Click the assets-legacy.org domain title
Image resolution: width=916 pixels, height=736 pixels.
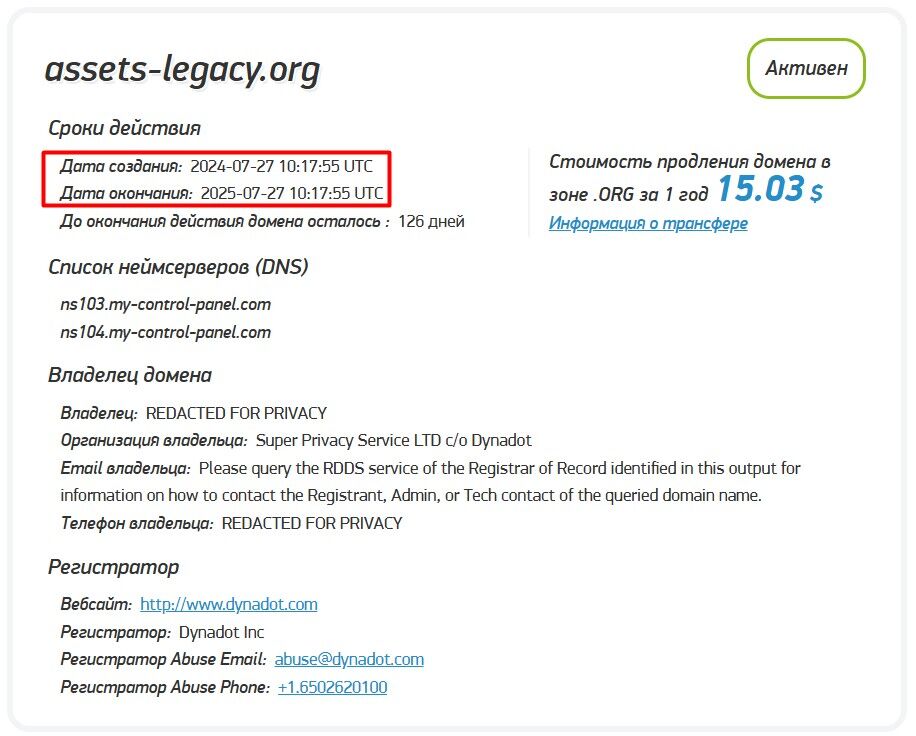coord(182,70)
